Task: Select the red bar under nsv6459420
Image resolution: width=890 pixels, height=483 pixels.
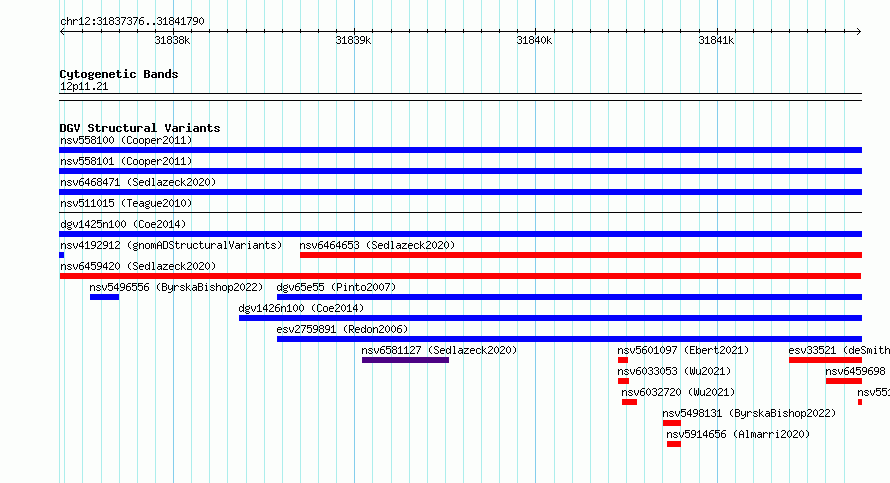Action: 460,276
